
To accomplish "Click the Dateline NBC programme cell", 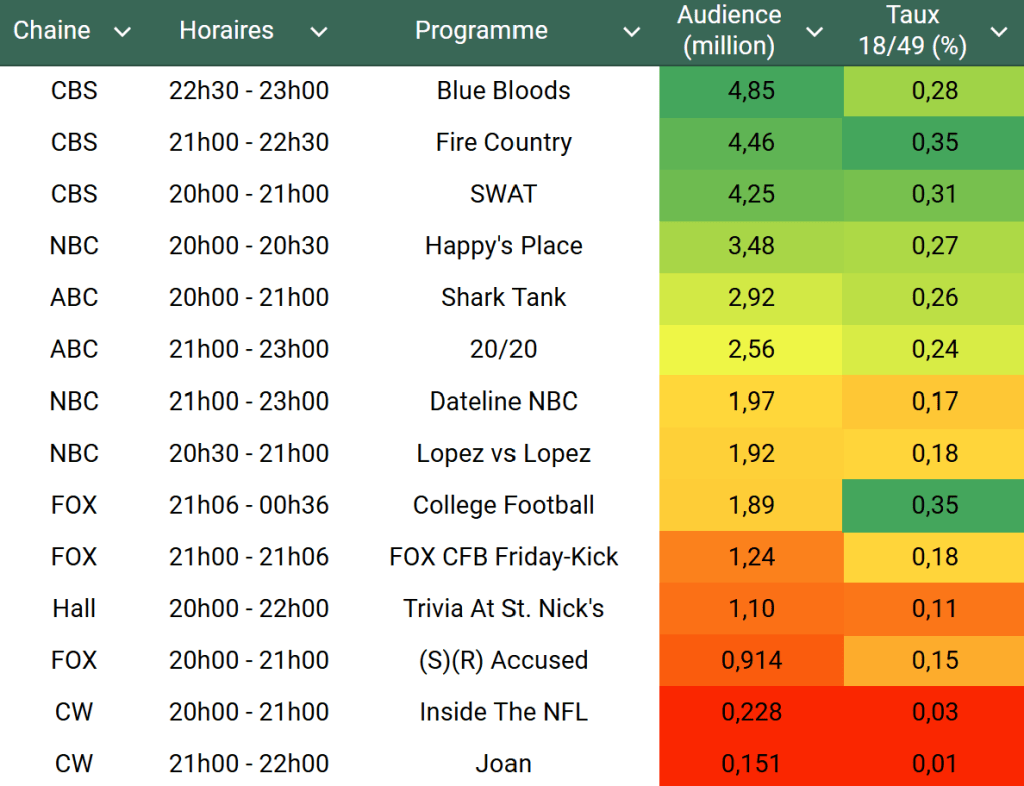I will point(503,401).
